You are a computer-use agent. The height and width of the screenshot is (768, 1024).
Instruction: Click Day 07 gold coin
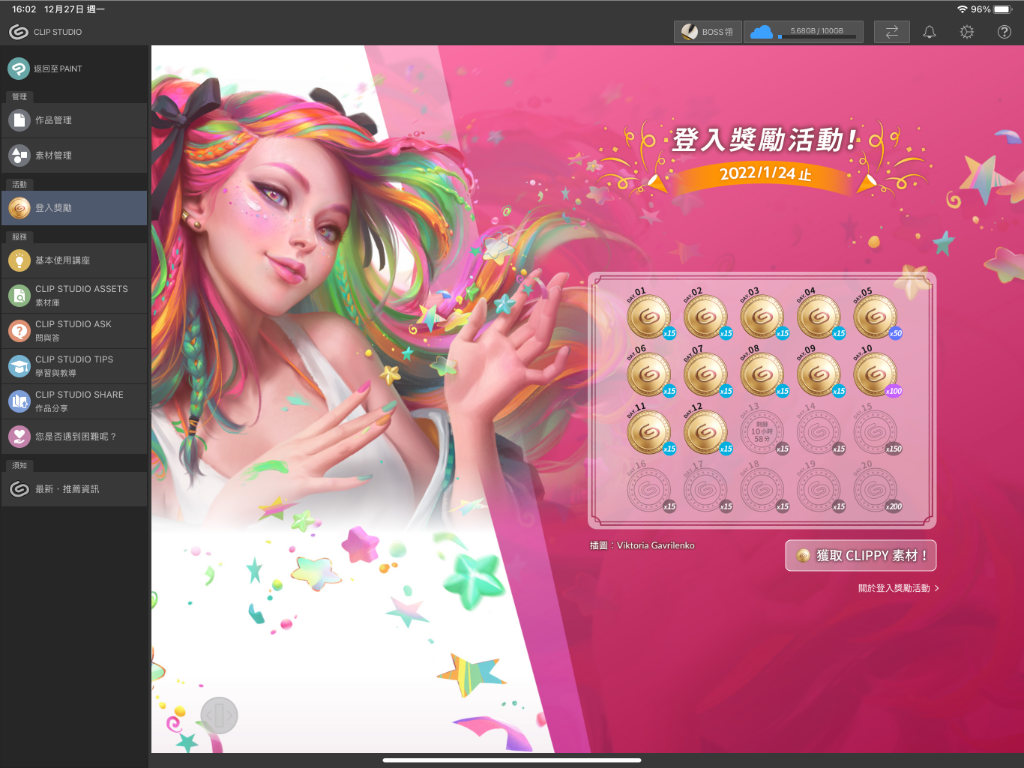pyautogui.click(x=705, y=374)
